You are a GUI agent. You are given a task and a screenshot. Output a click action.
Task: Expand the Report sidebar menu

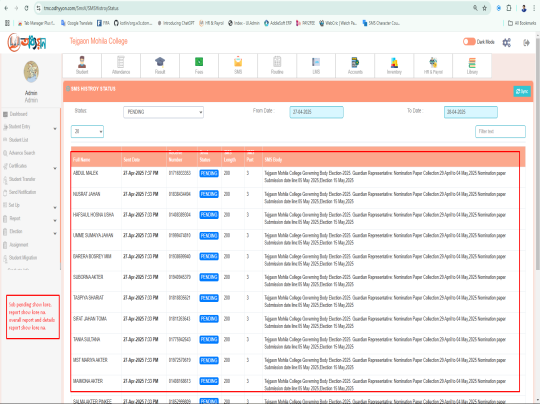coord(30,219)
